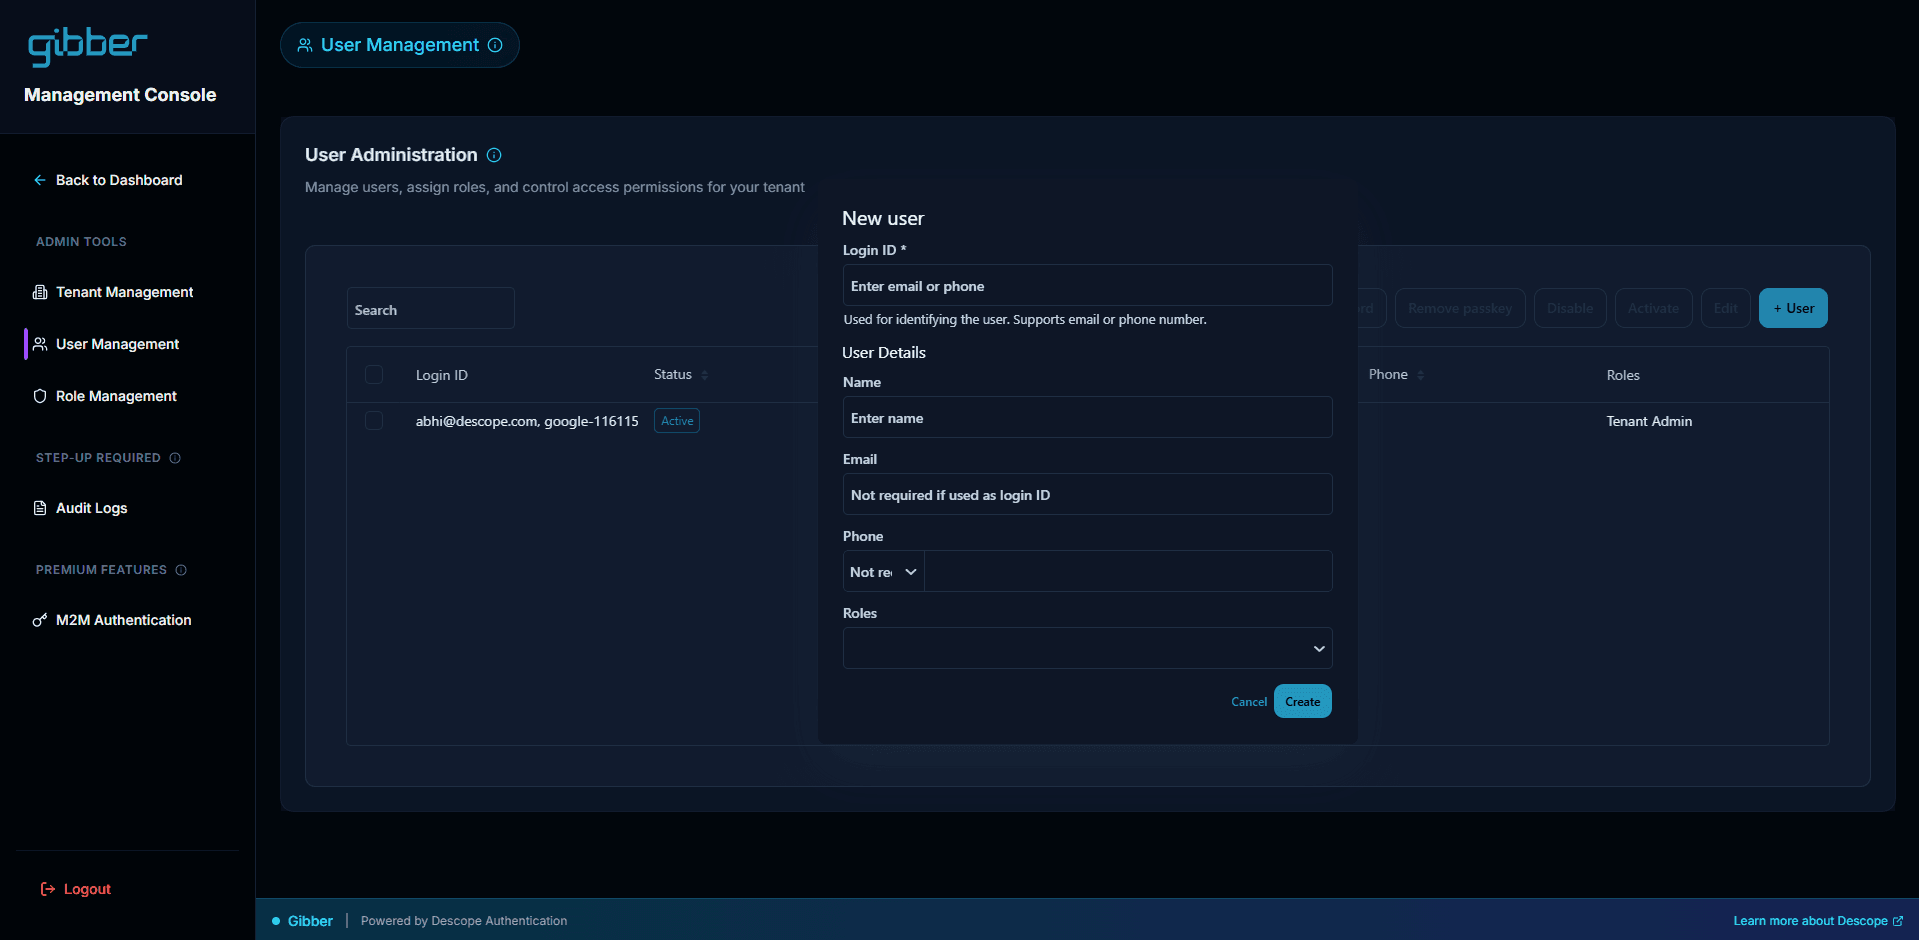
Task: Click the sort arrows on the Status column
Action: coord(703,374)
